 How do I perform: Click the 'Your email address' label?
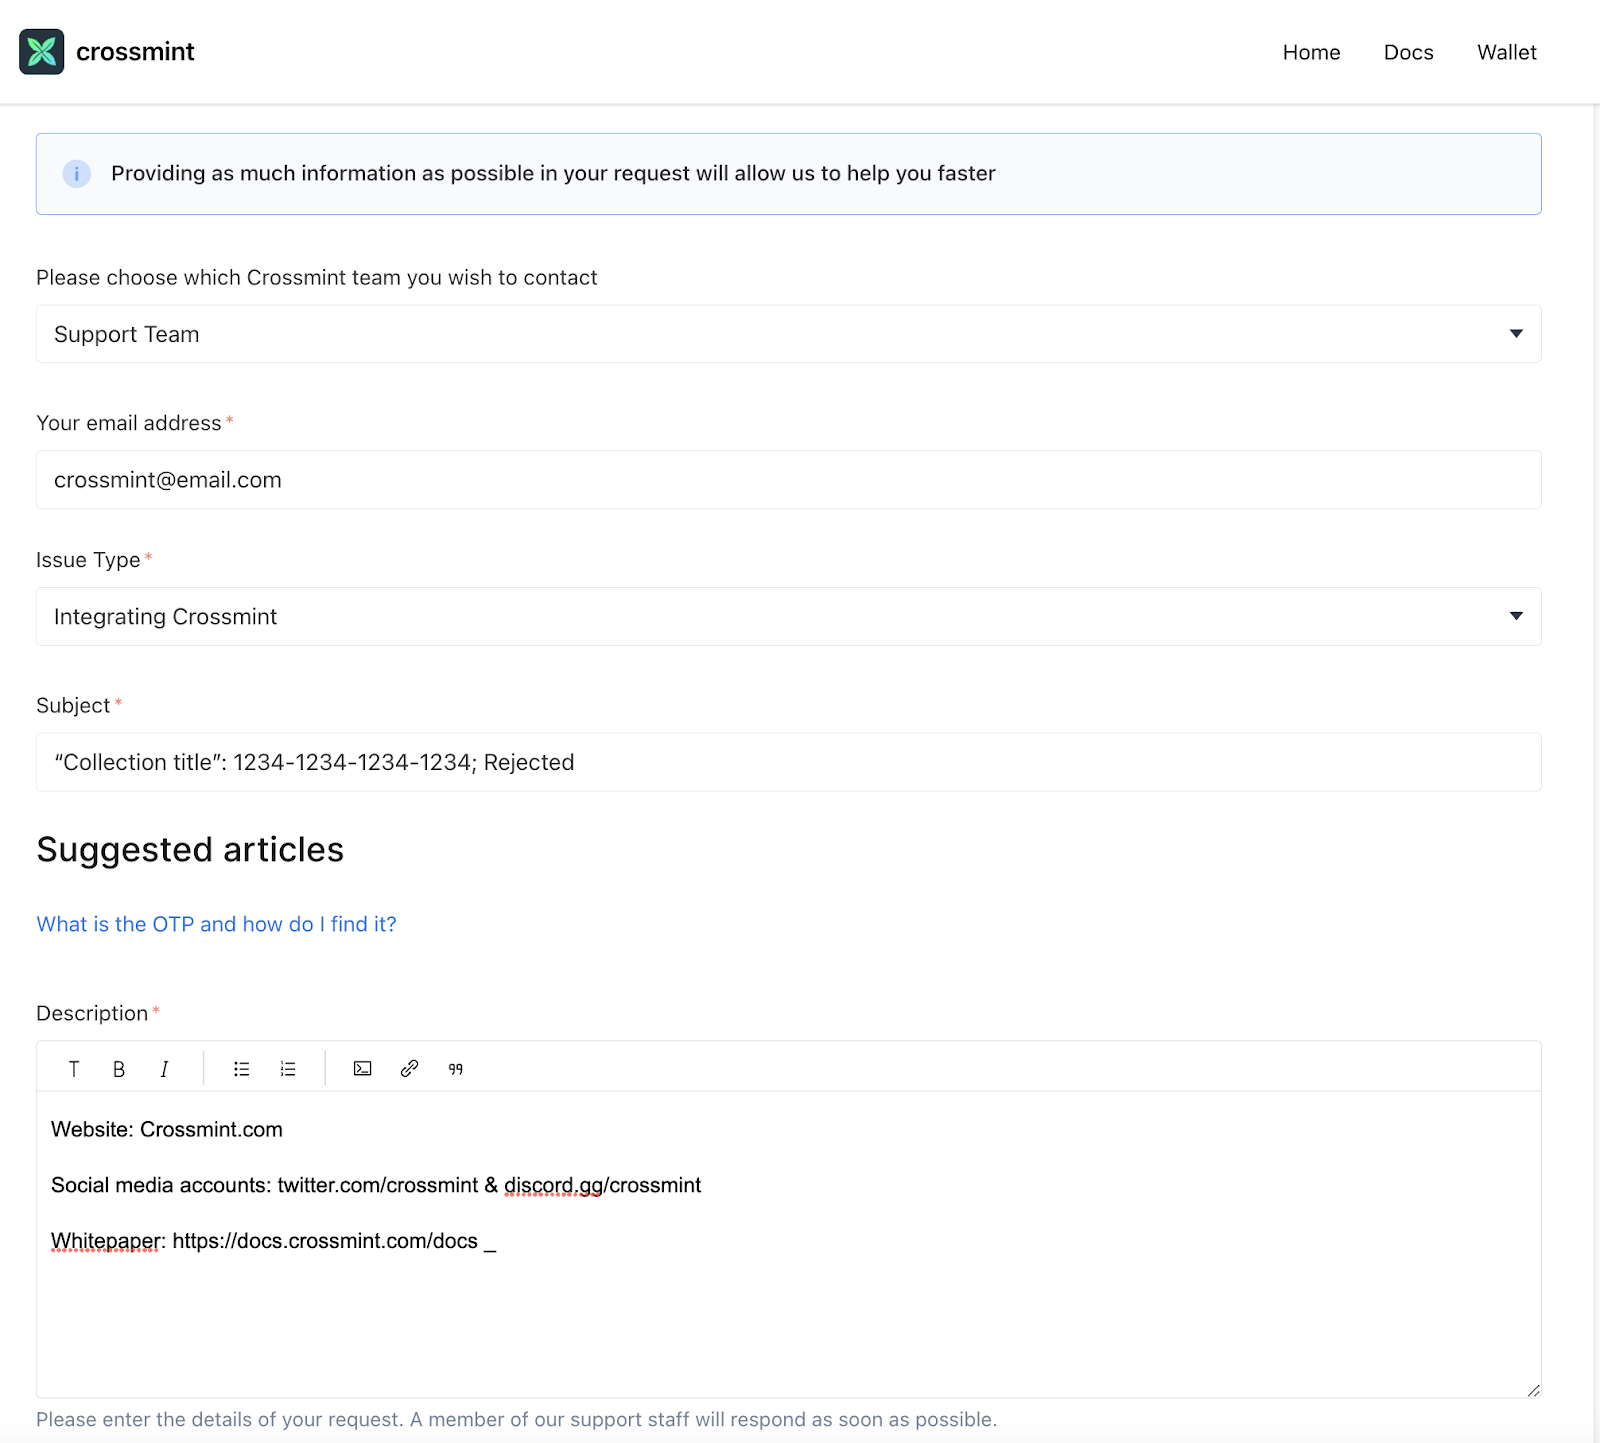129,423
